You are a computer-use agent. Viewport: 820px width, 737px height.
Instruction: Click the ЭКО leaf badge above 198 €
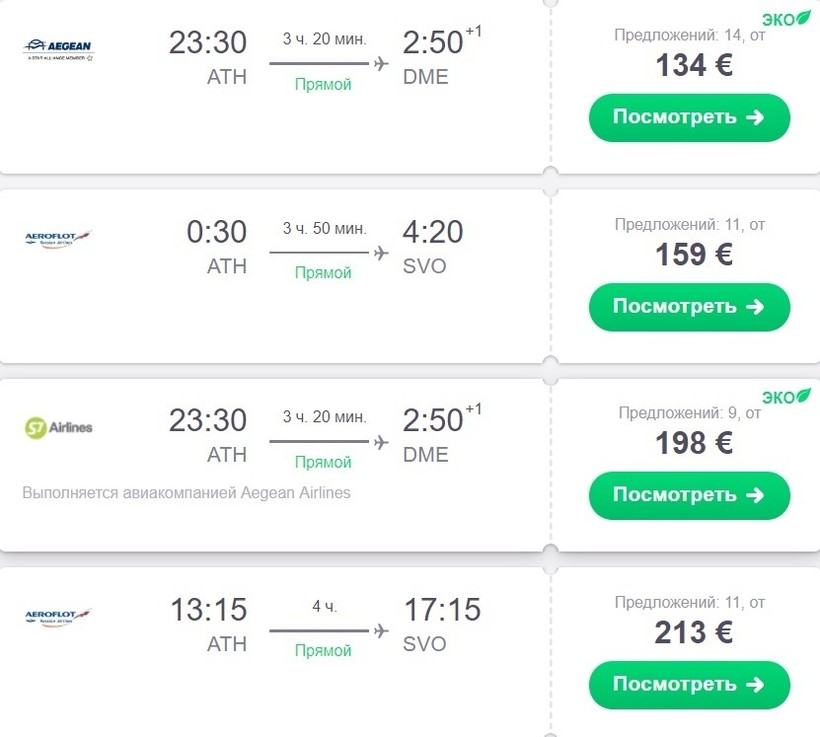coord(786,397)
